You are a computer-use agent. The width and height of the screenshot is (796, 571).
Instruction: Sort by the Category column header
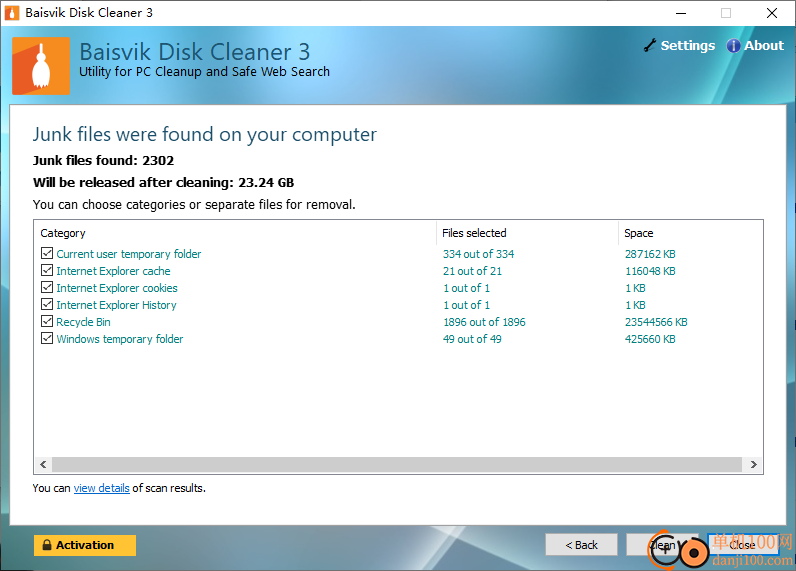pyautogui.click(x=63, y=233)
